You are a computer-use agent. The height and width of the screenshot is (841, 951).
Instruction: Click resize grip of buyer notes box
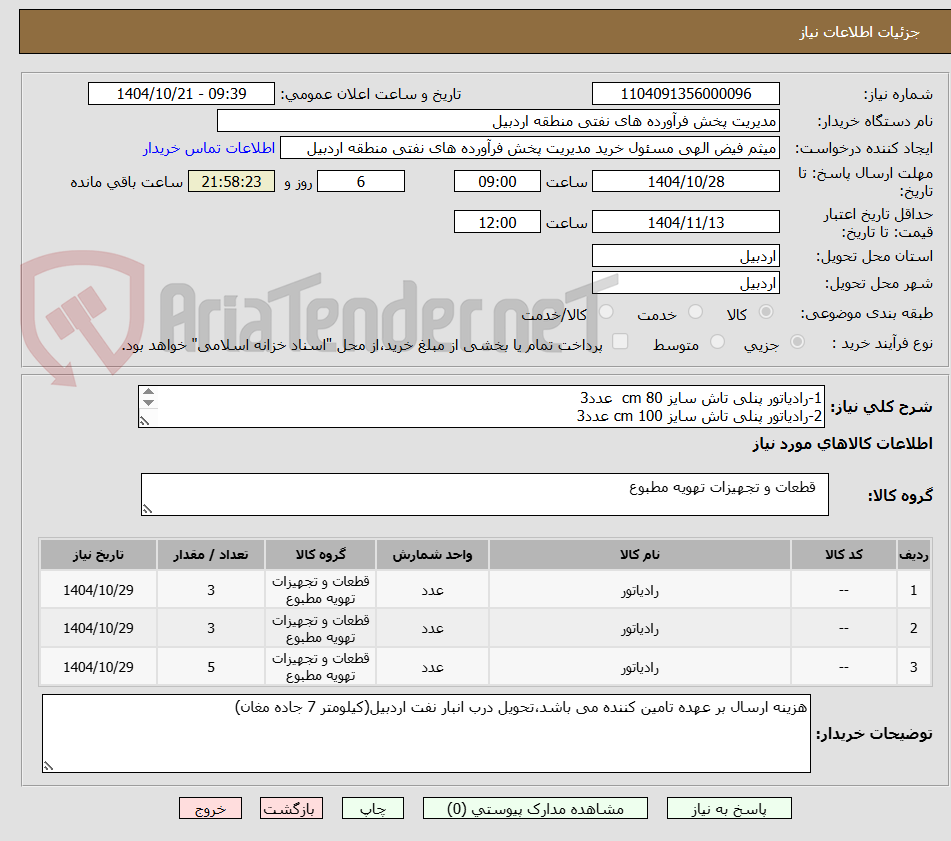[x=49, y=766]
